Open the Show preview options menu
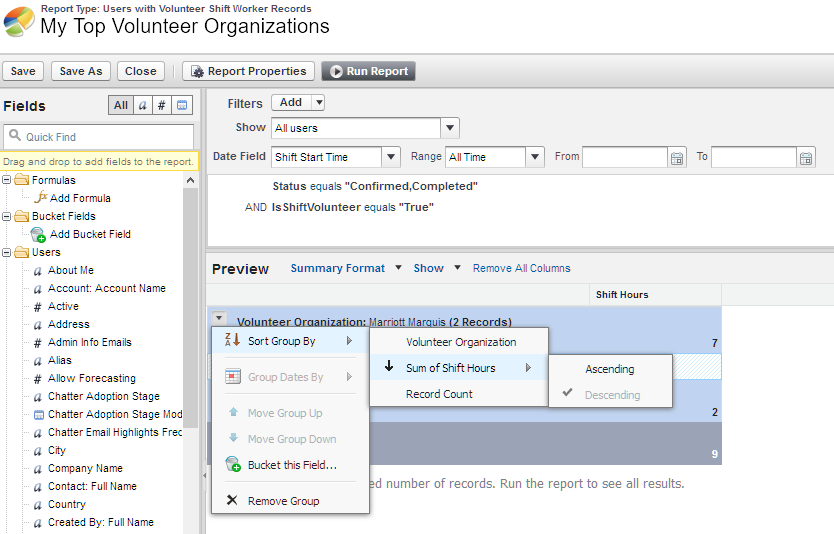 [437, 269]
